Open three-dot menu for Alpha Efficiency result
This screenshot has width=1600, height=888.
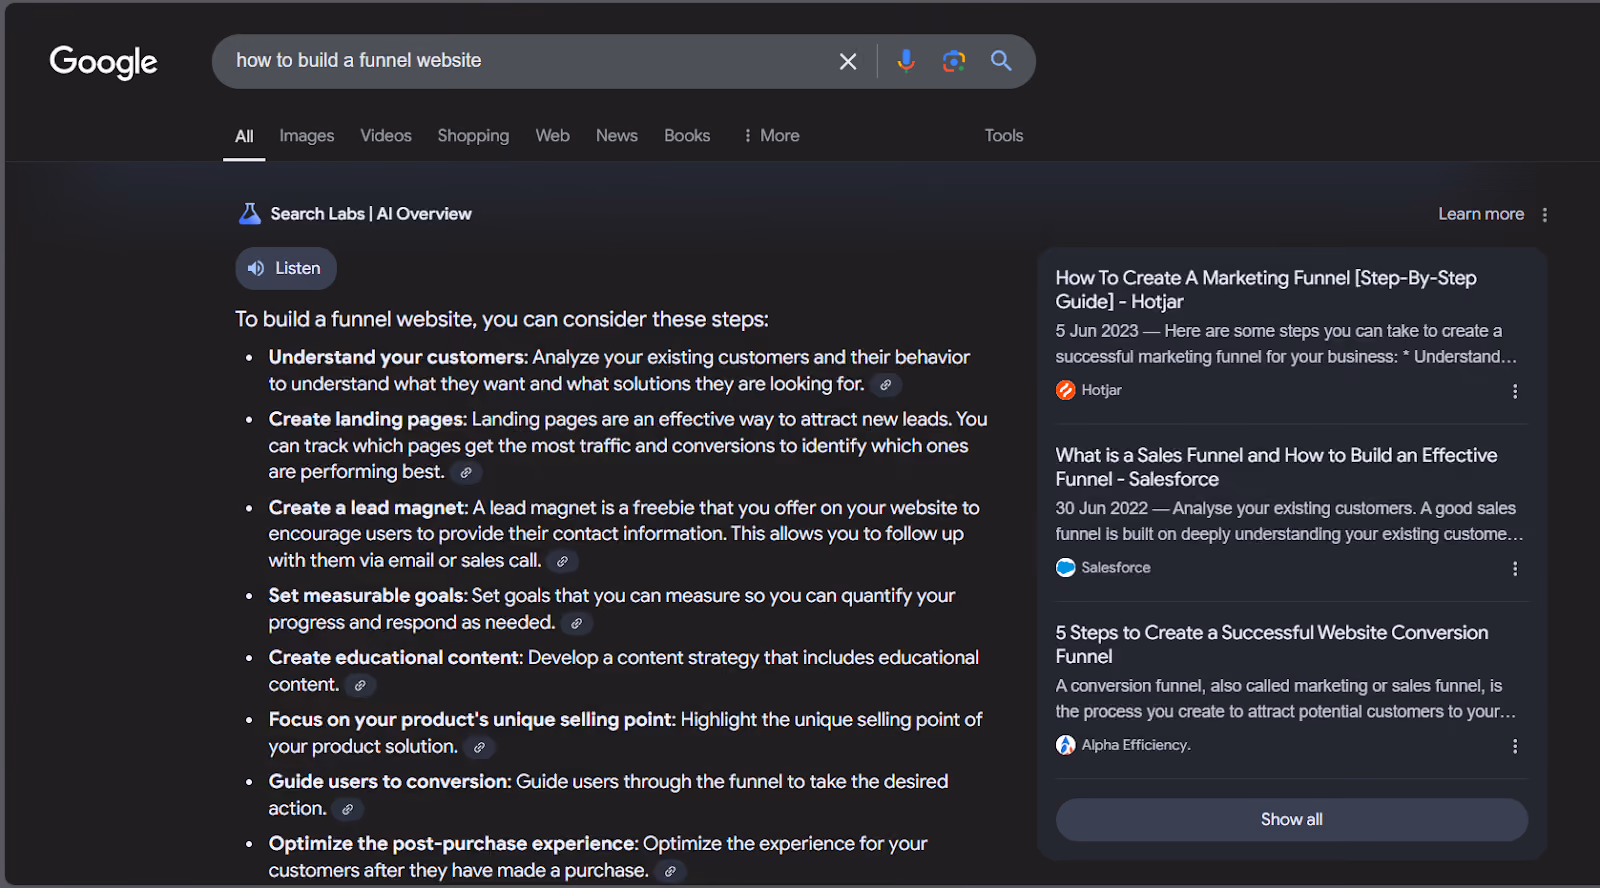[x=1515, y=746]
